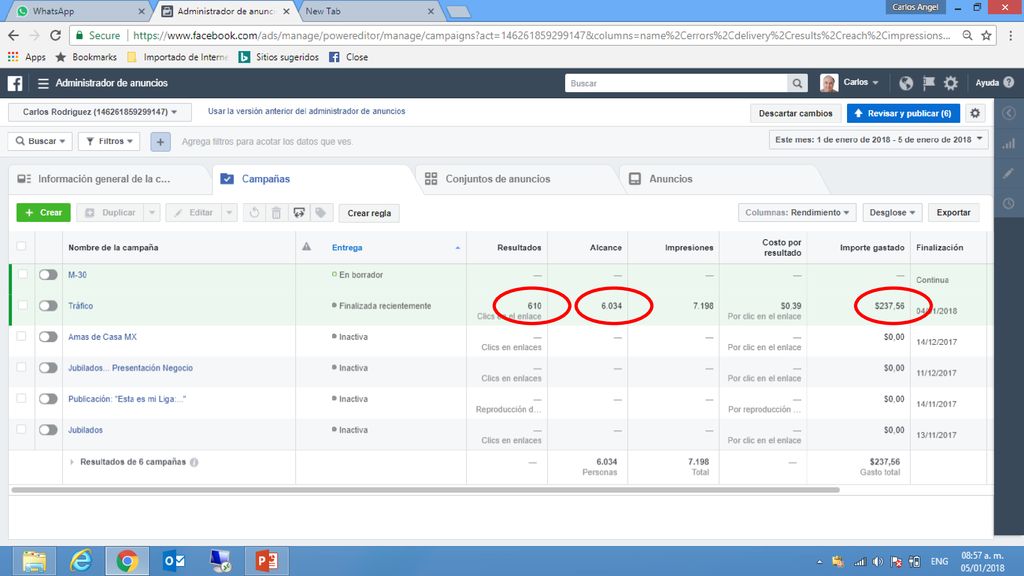This screenshot has height=576, width=1024.
Task: Add a filter with the plus button
Action: pos(160,142)
